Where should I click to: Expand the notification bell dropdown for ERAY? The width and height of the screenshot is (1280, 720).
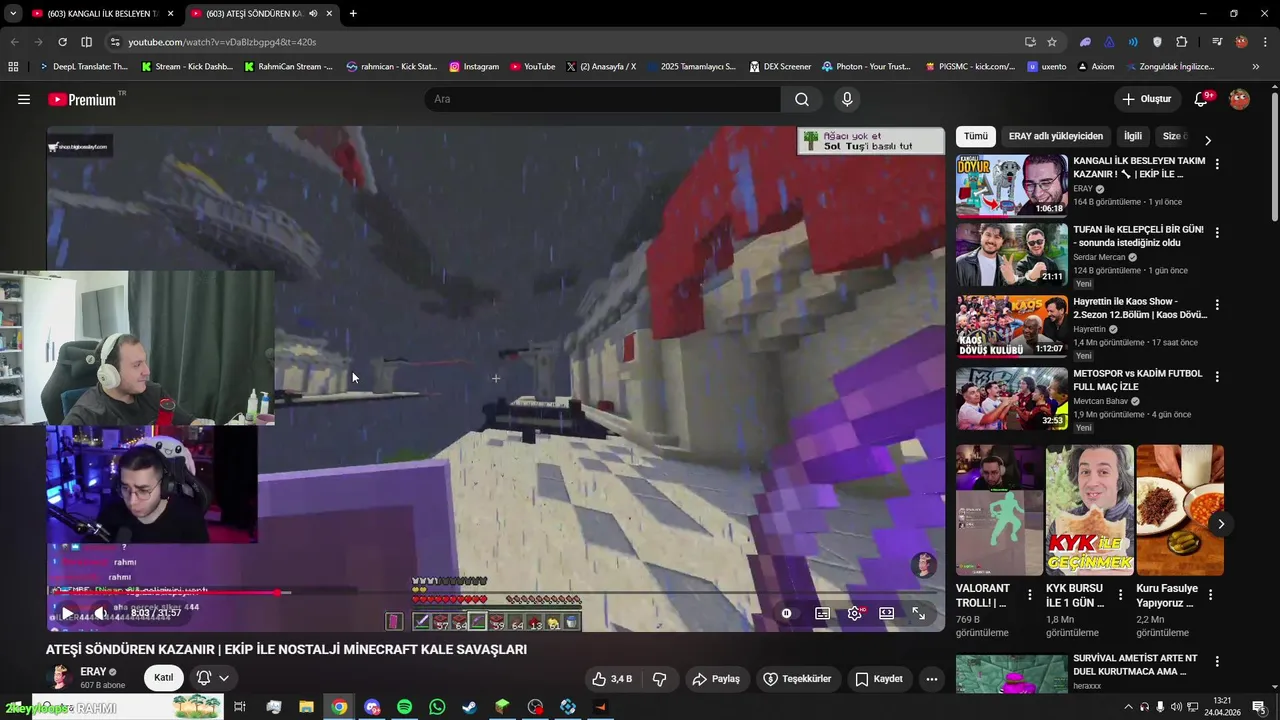[x=213, y=678]
